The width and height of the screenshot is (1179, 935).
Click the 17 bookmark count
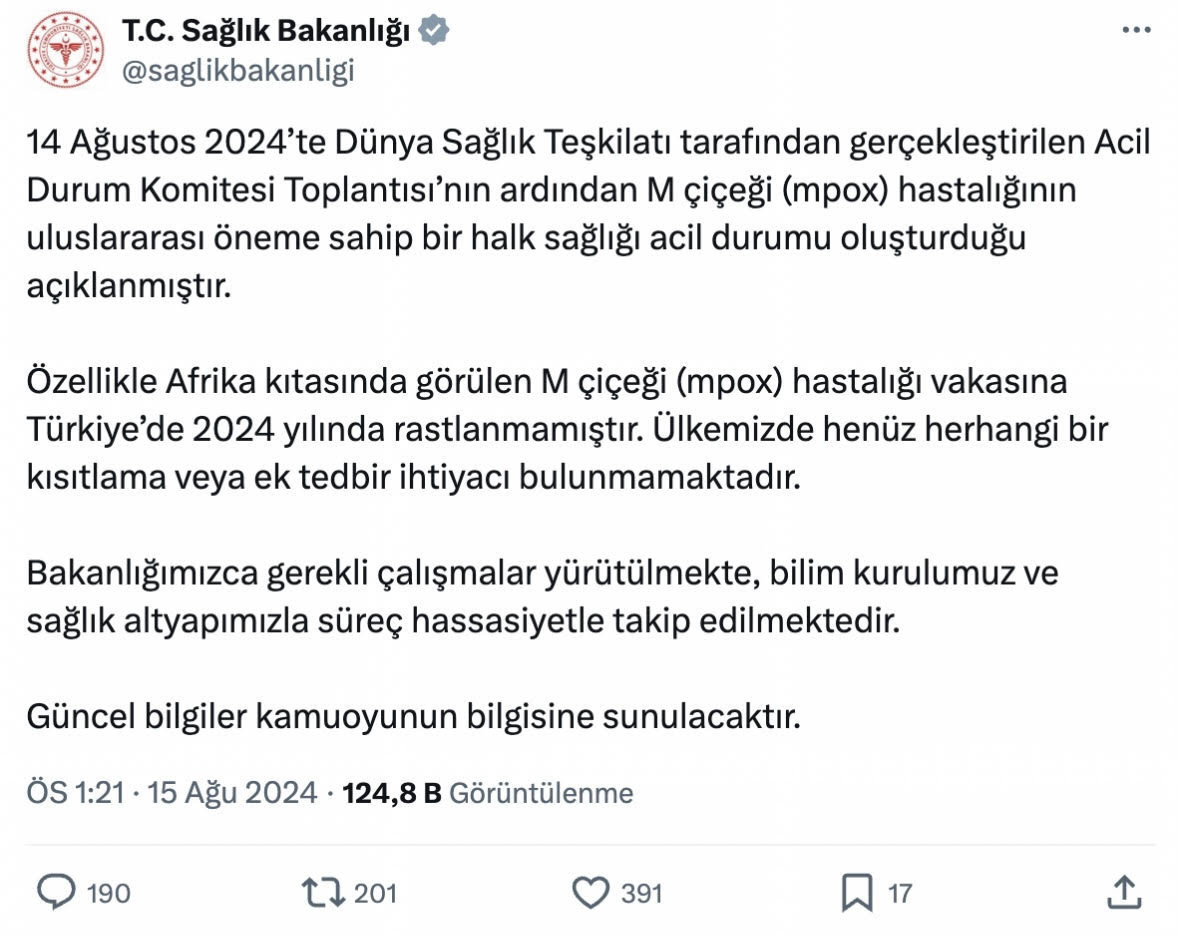(900, 892)
